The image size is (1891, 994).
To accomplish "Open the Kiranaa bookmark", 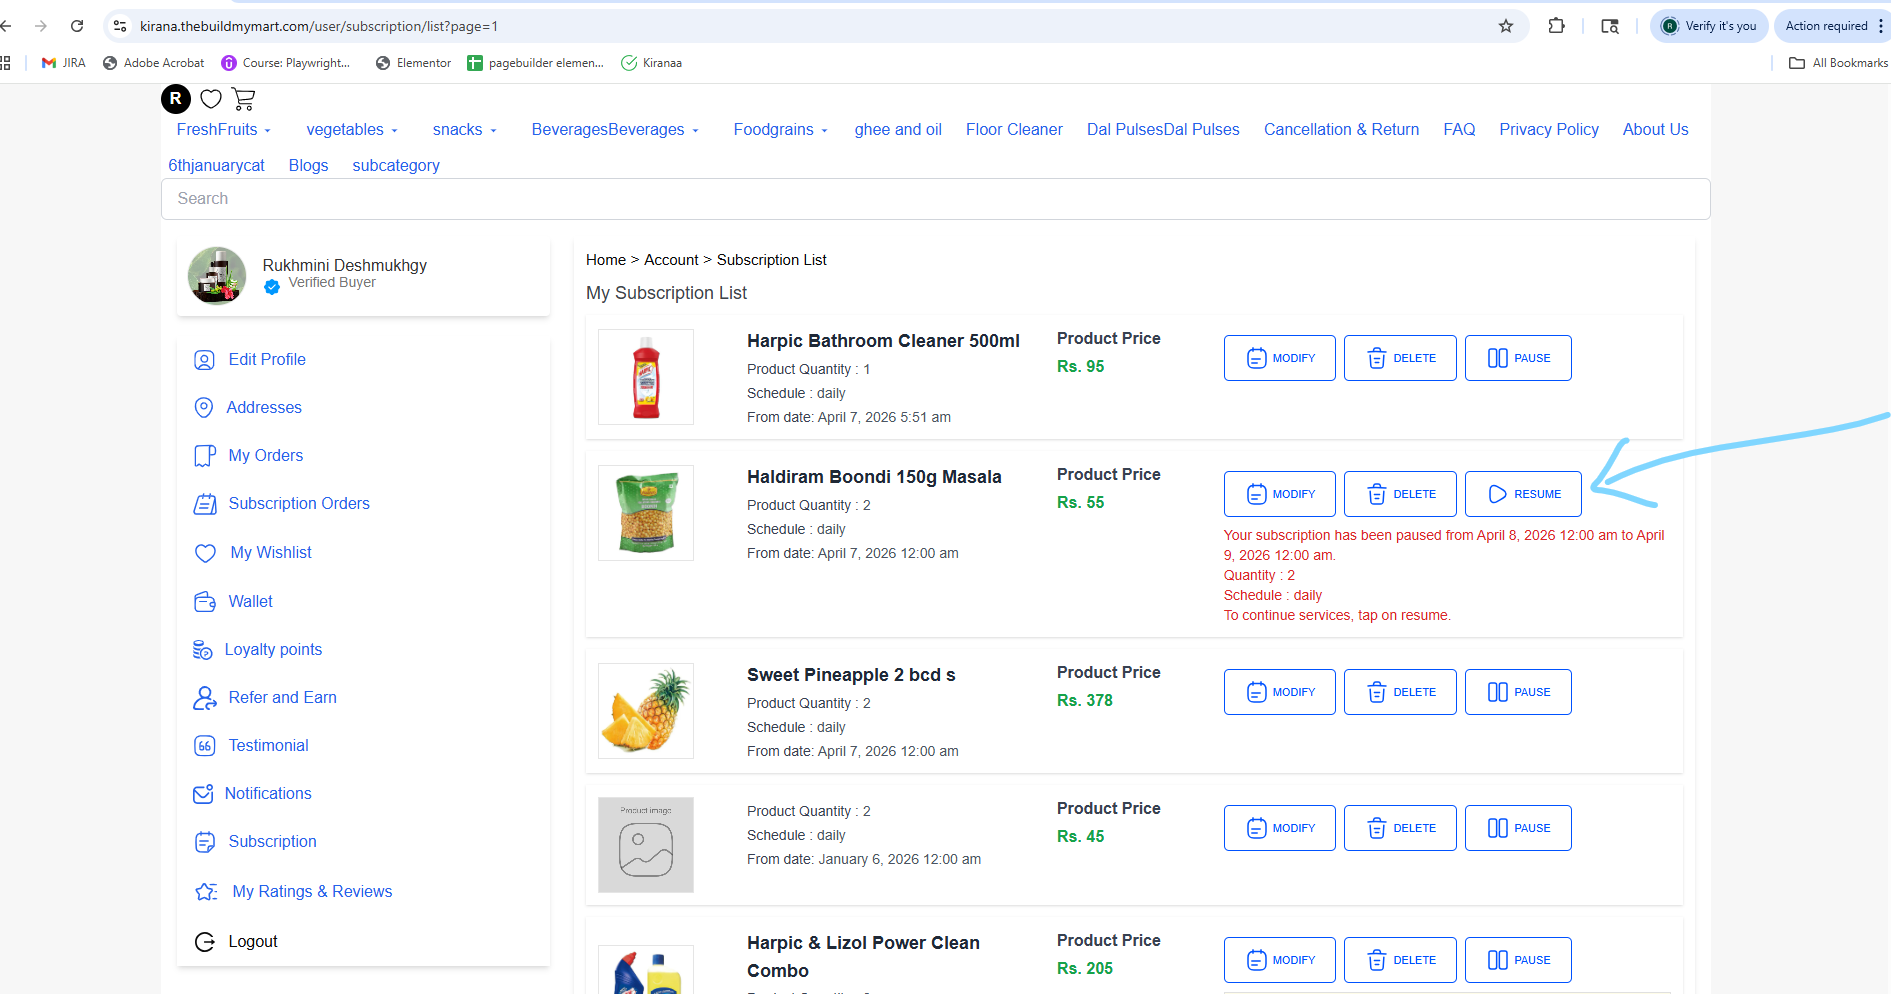I will (652, 63).
